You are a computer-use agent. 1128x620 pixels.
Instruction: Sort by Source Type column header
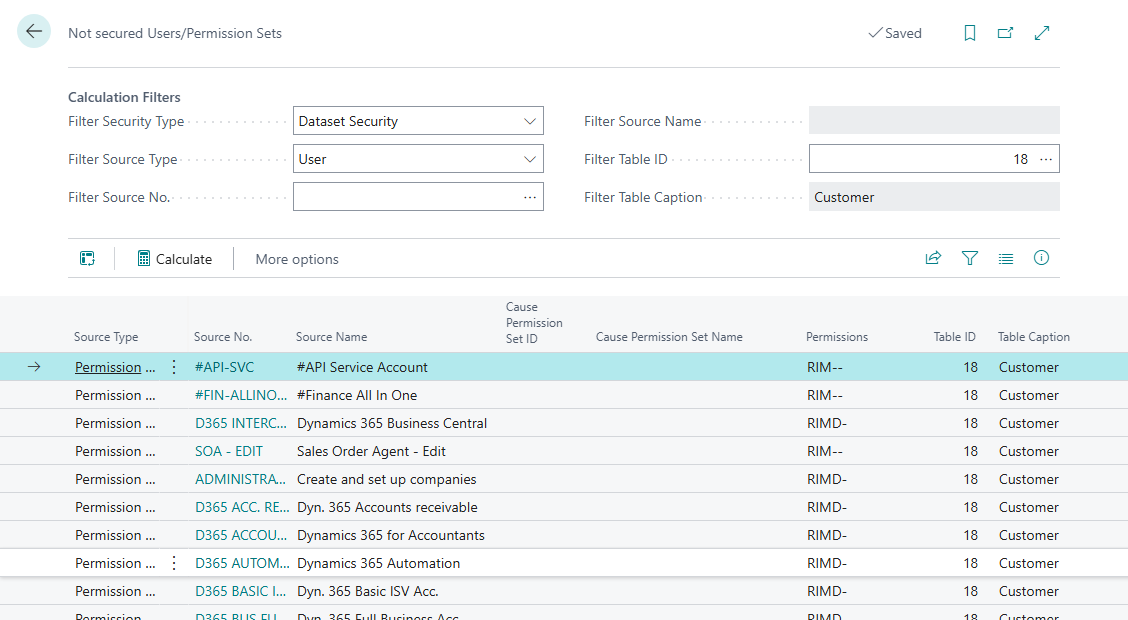pos(106,337)
